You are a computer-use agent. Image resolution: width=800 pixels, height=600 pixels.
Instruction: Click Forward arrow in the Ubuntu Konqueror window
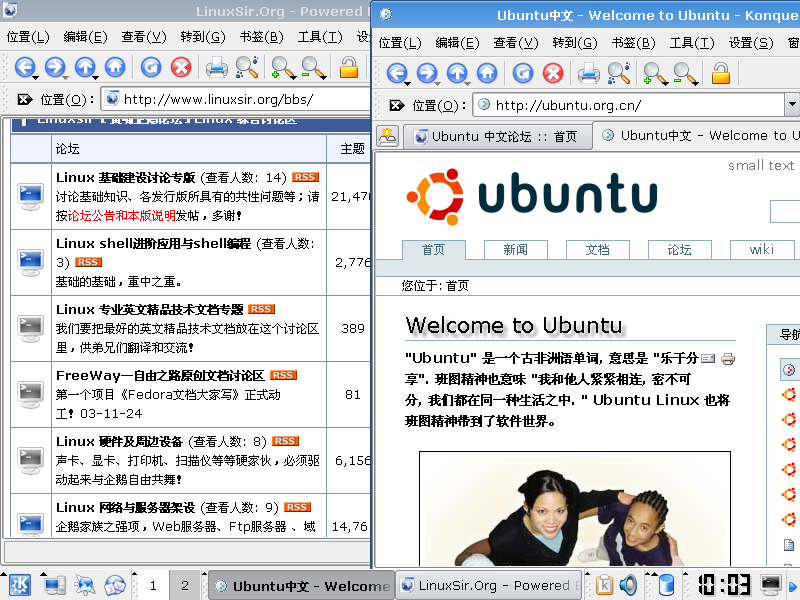(x=427, y=73)
